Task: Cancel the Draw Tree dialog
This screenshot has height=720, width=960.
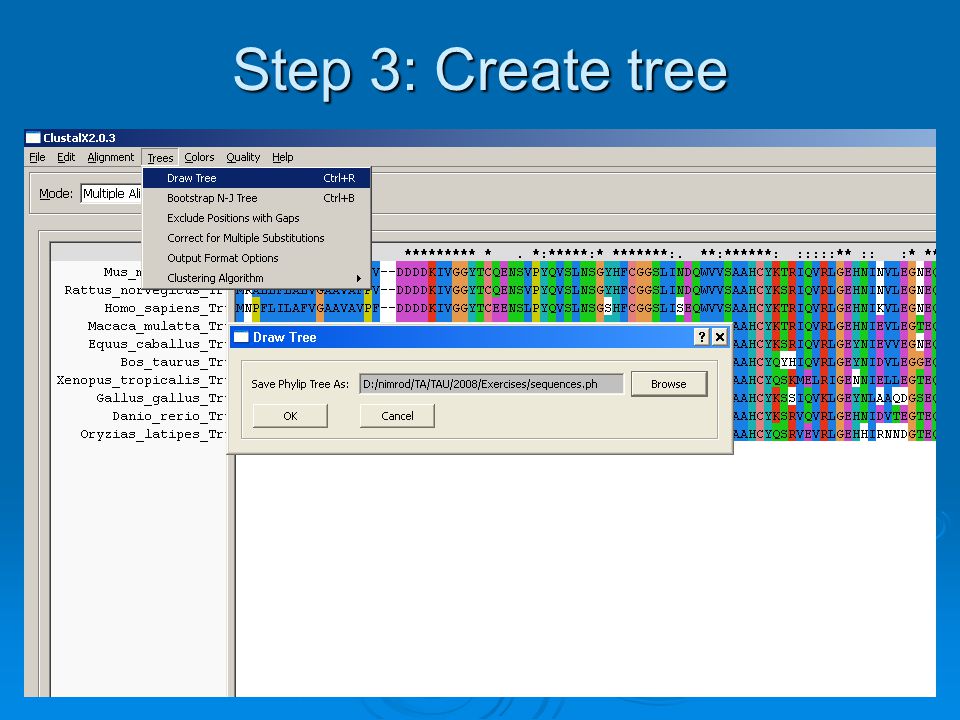Action: 397,416
